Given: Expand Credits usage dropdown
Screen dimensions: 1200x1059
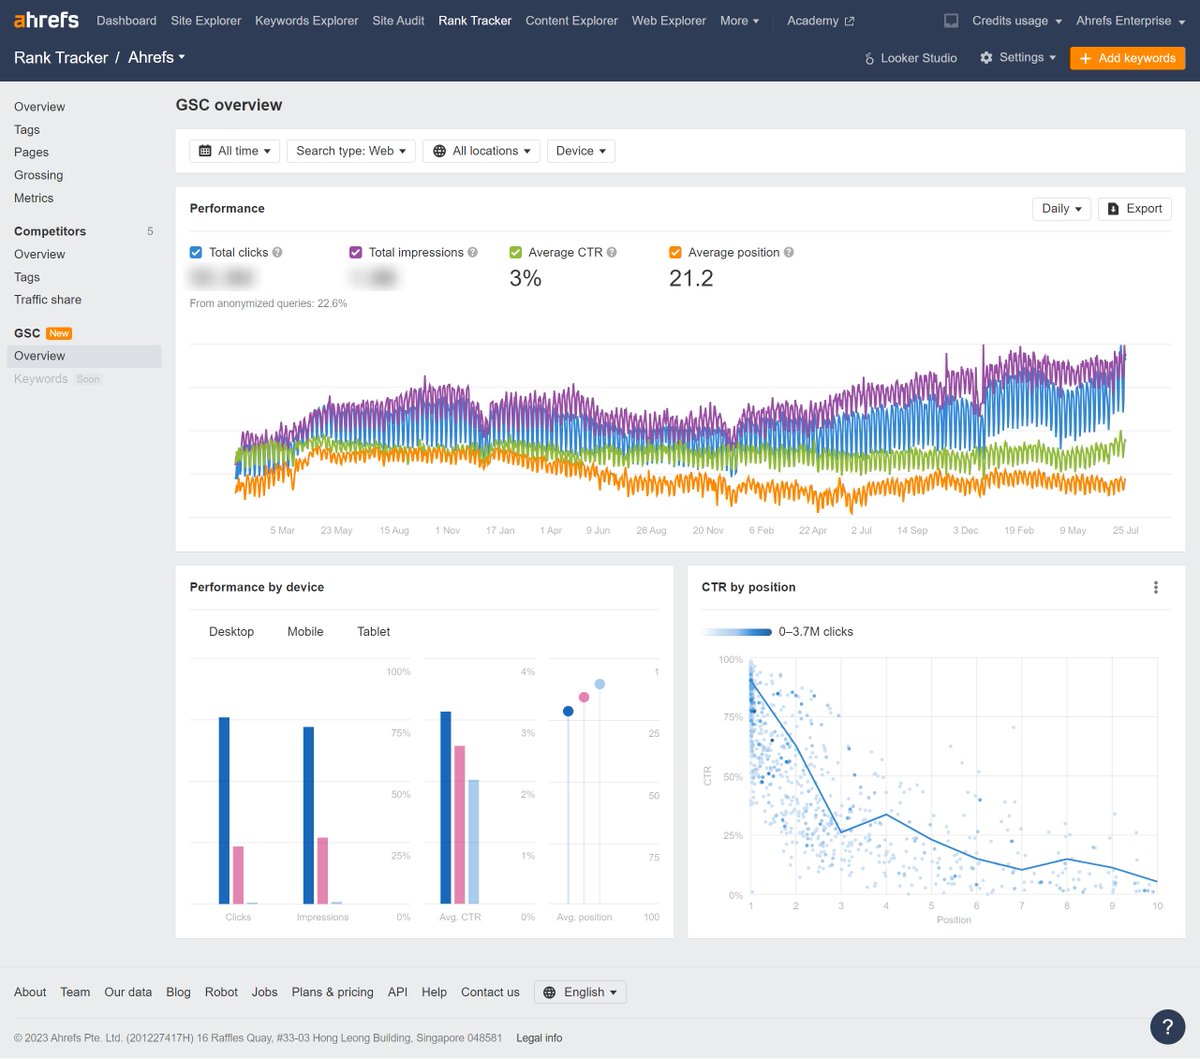Looking at the screenshot, I should click(x=1017, y=20).
